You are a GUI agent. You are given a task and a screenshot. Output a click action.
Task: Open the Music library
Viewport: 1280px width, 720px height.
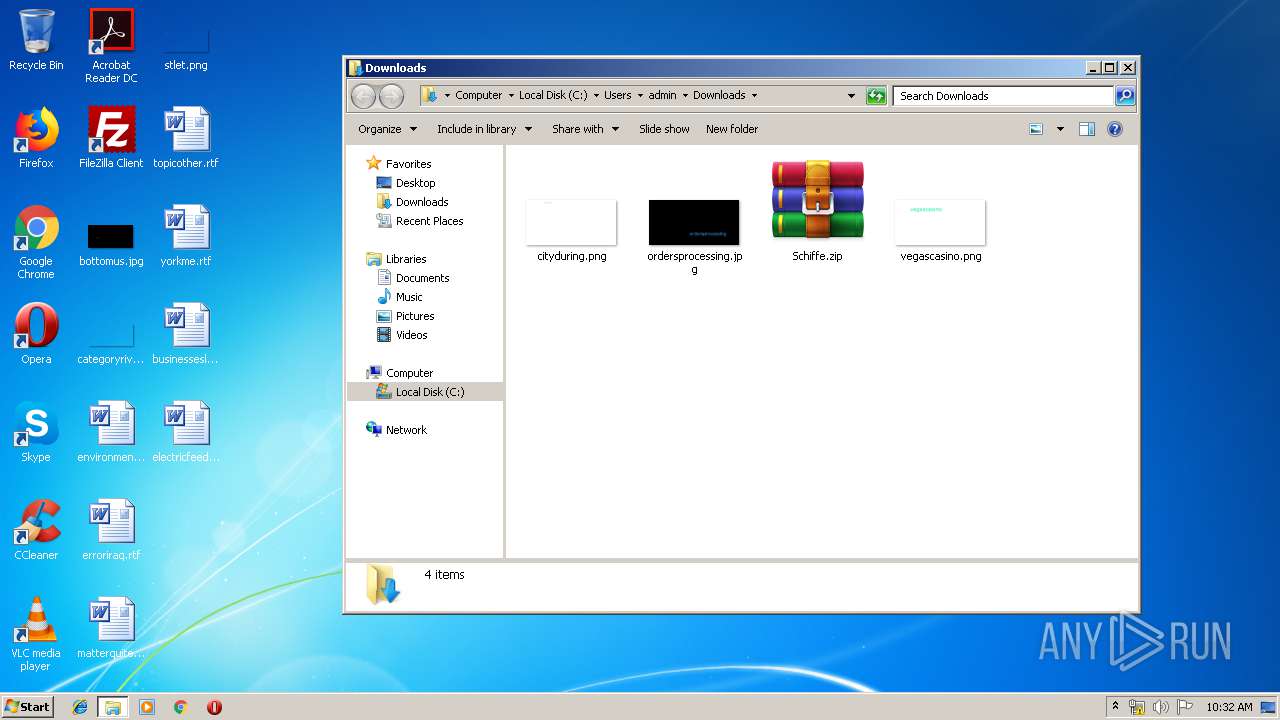(409, 297)
